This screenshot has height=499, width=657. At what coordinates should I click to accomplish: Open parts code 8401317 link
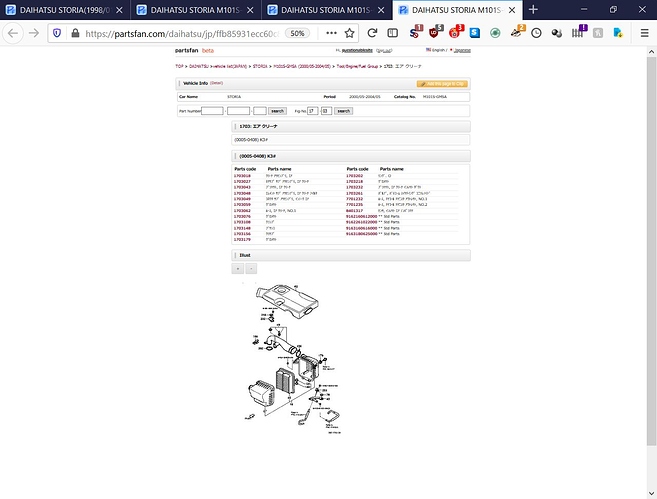pos(354,211)
